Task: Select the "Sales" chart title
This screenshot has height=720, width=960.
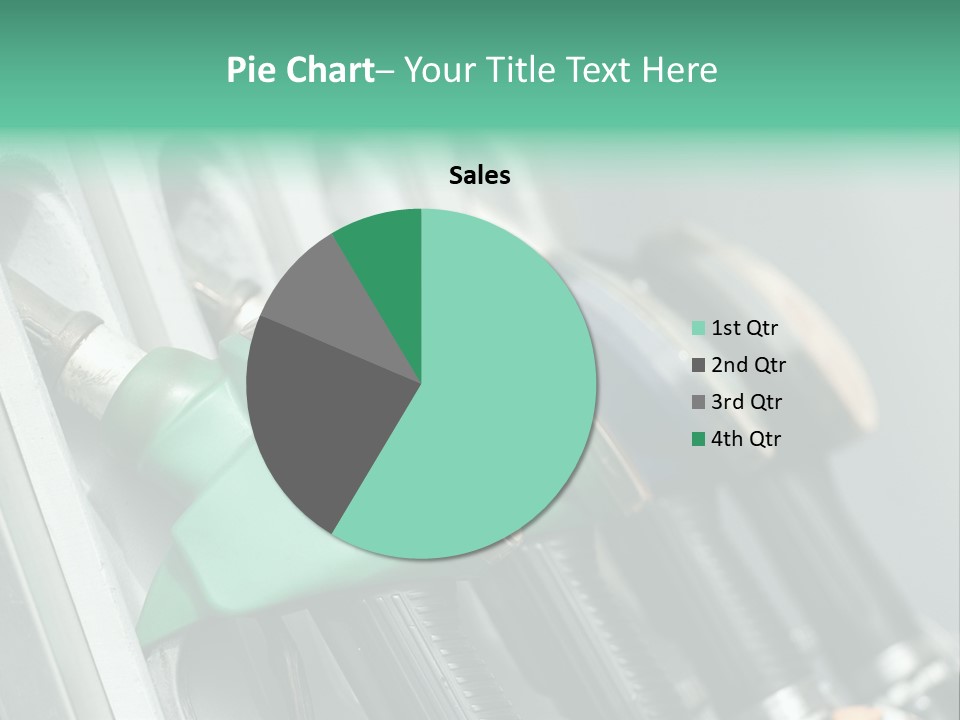Action: [x=479, y=175]
